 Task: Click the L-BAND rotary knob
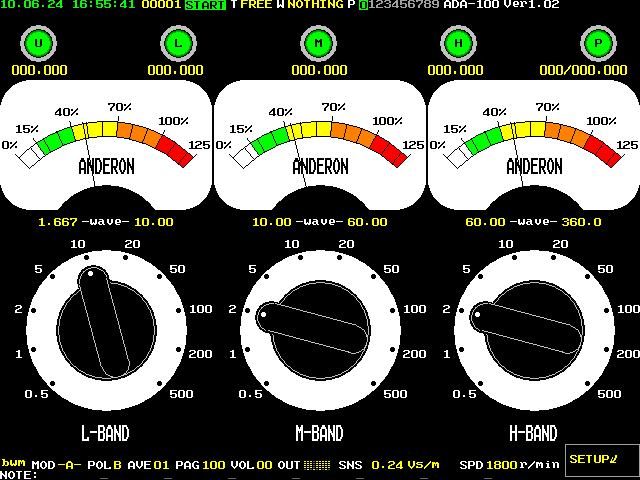pyautogui.click(x=108, y=324)
